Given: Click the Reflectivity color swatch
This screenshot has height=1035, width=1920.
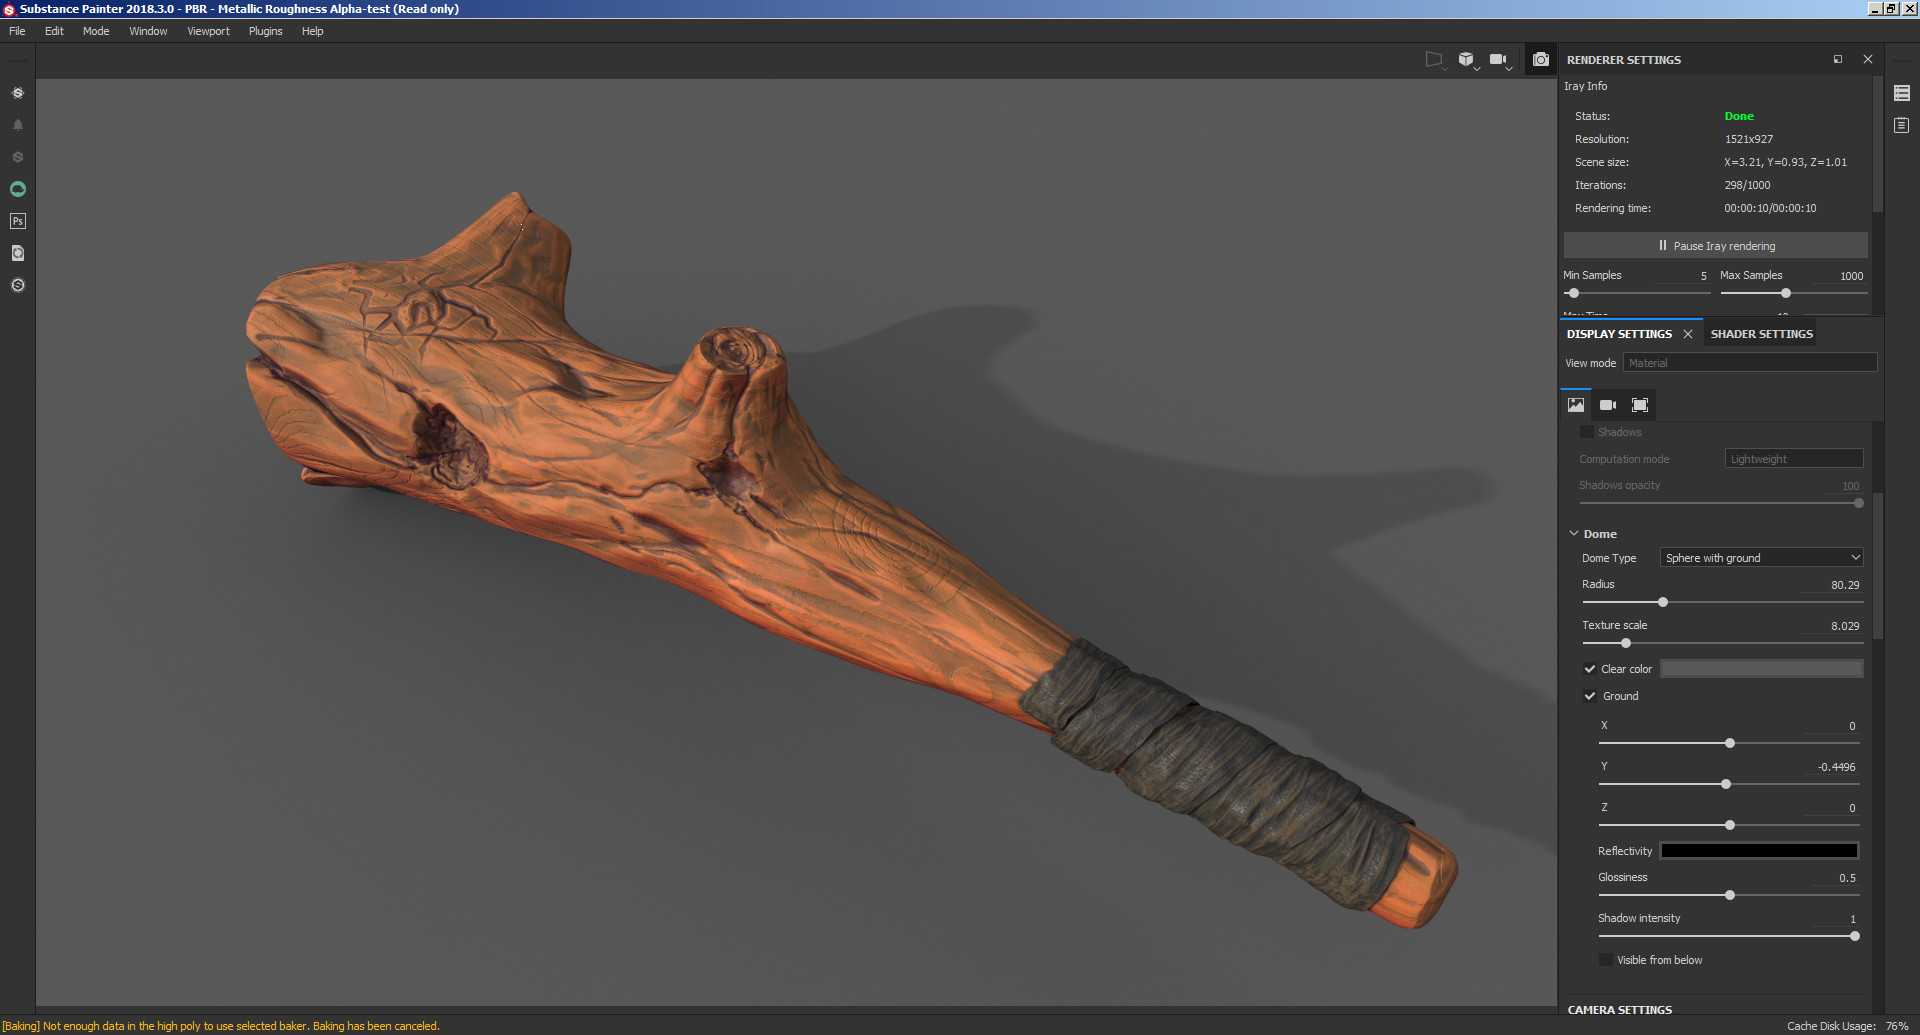Looking at the screenshot, I should (1759, 850).
